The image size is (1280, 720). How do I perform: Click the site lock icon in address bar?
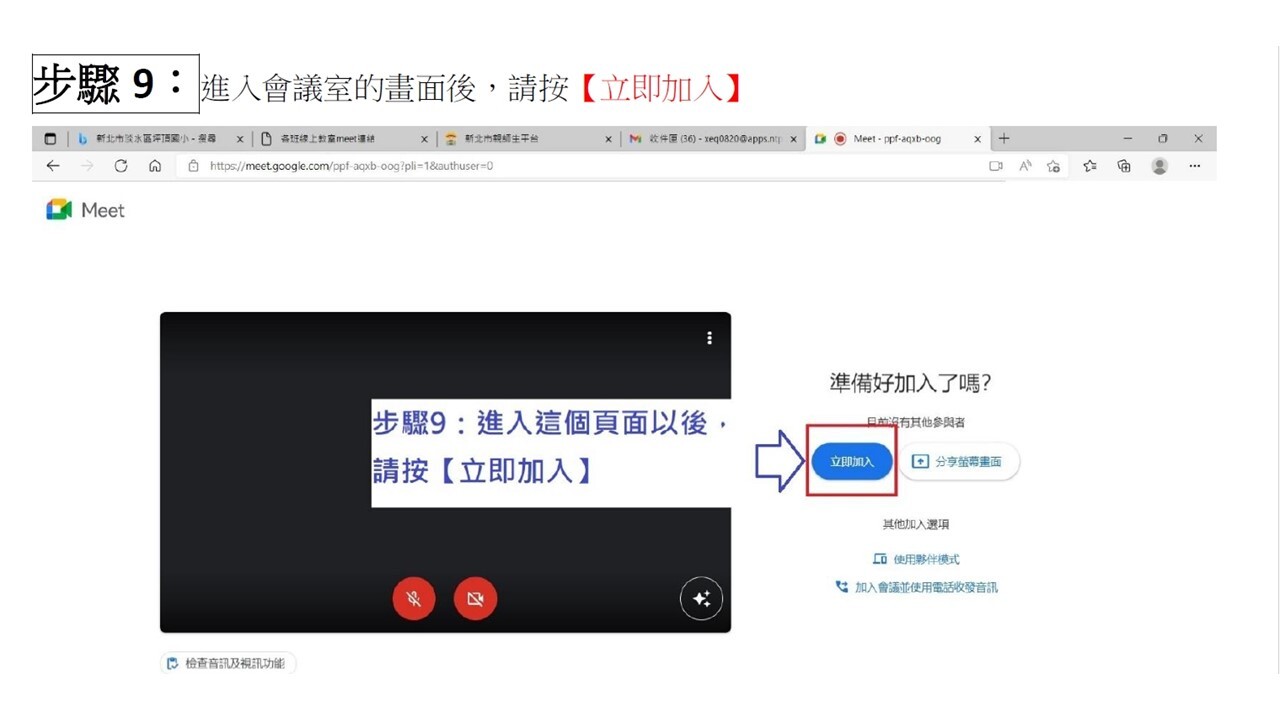click(x=194, y=166)
